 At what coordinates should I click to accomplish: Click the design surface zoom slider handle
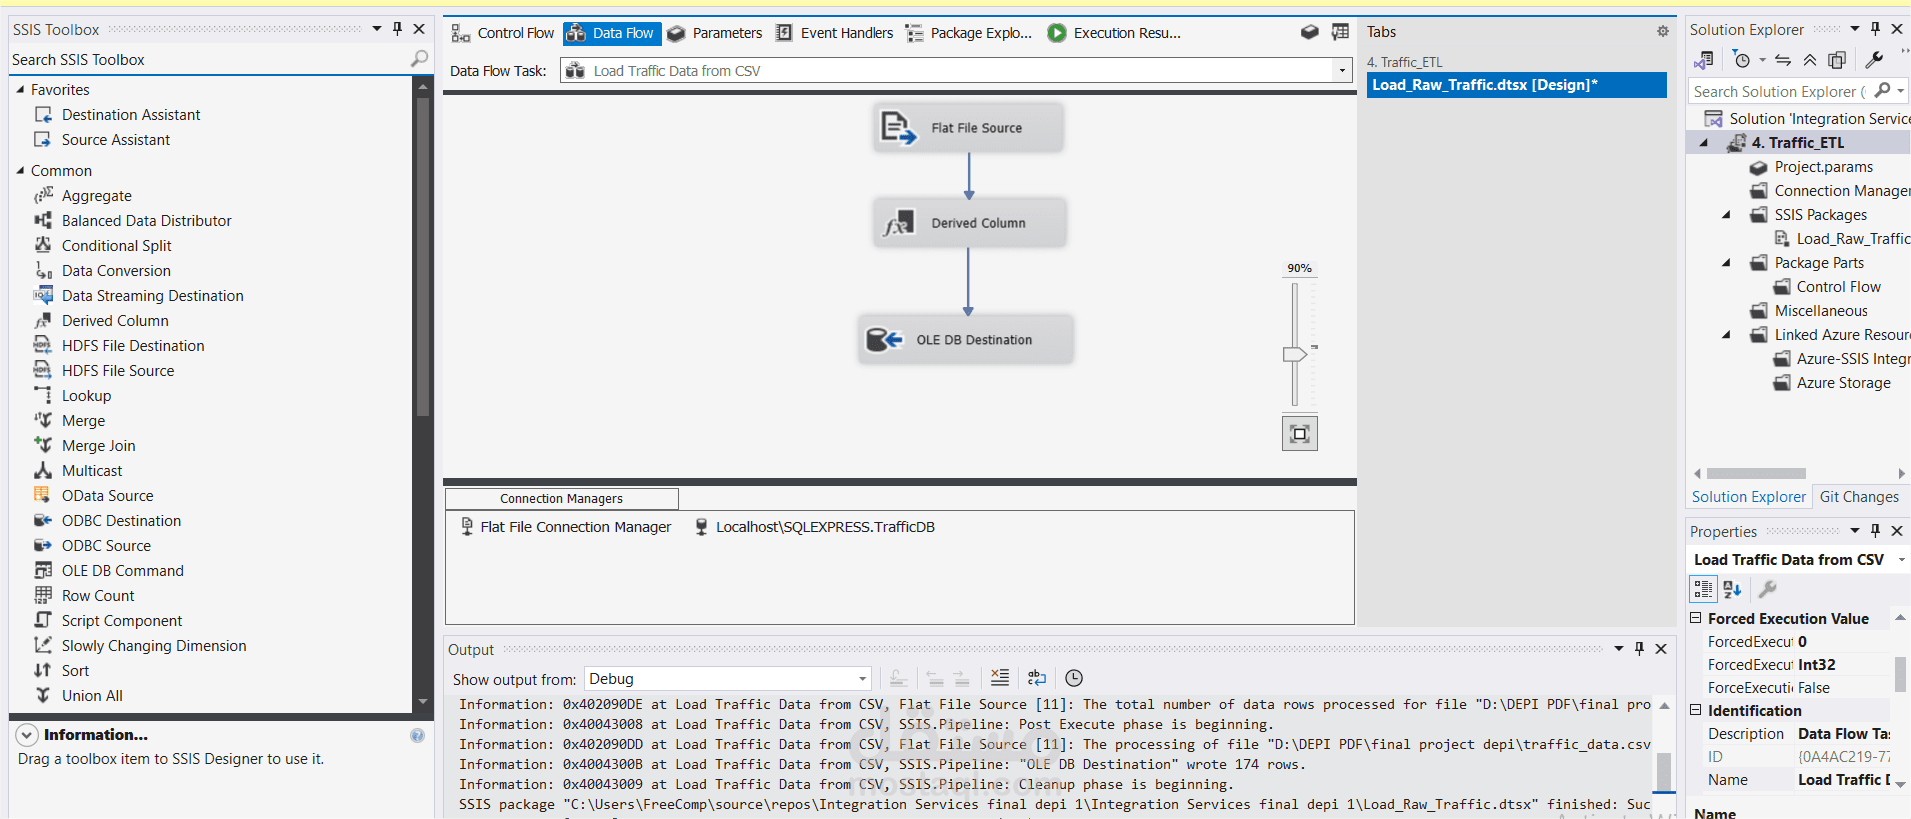[1295, 354]
